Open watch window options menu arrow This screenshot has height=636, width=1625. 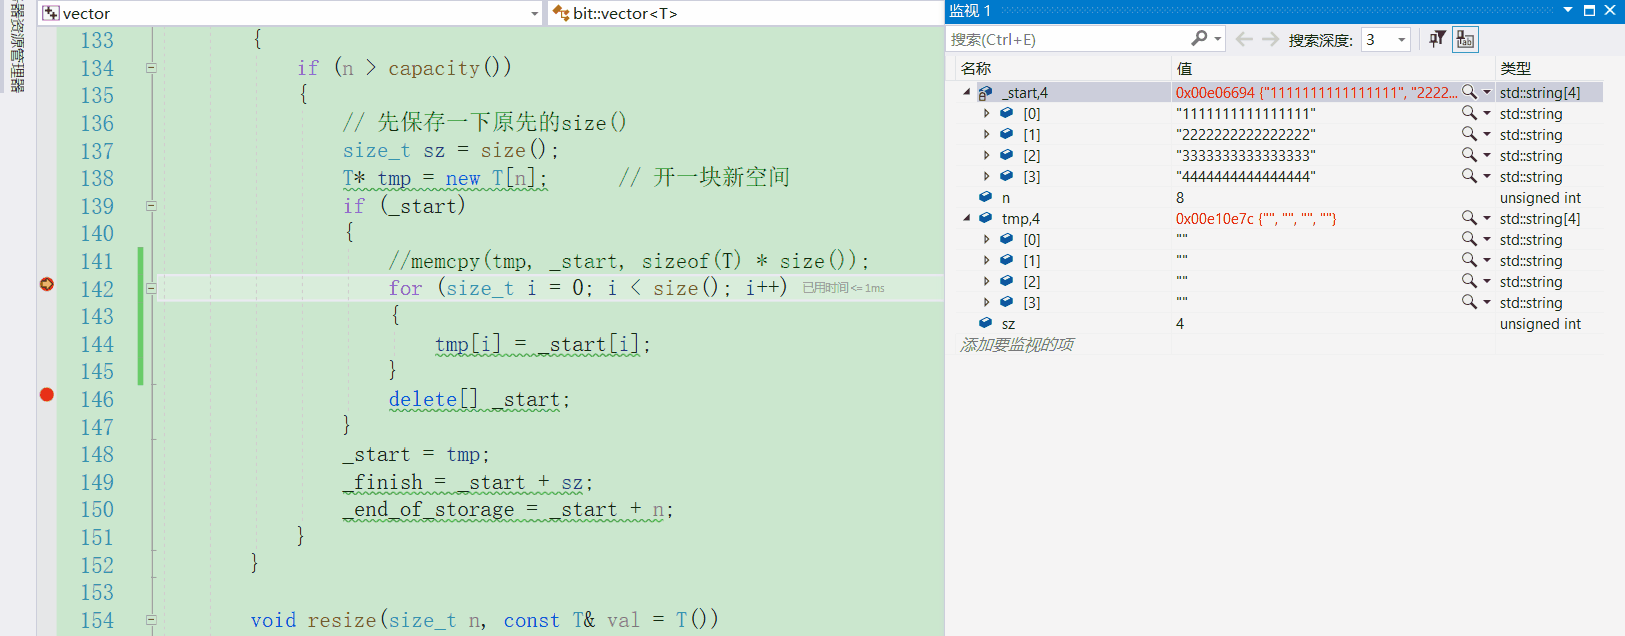1568,10
